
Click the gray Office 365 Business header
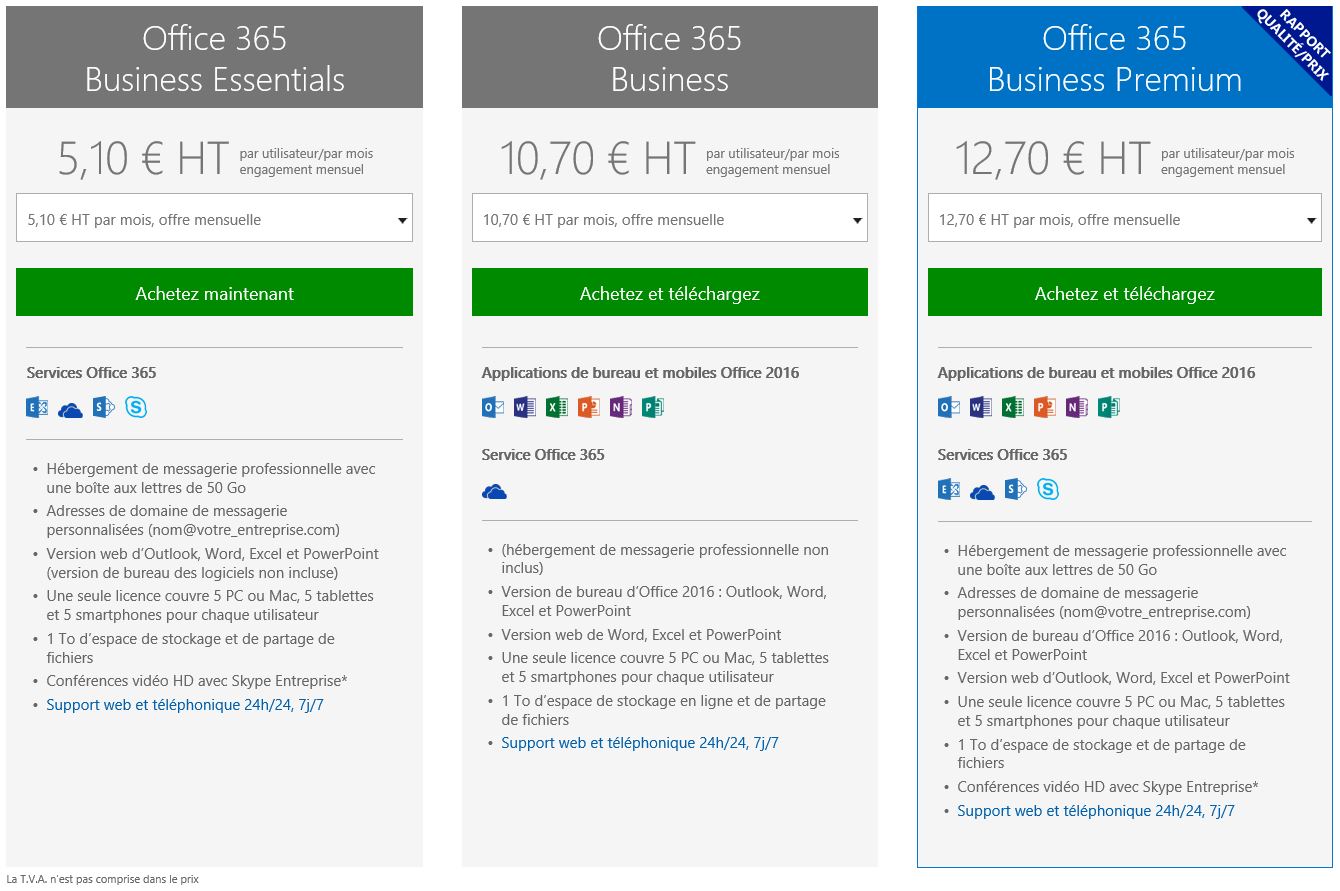pos(670,57)
